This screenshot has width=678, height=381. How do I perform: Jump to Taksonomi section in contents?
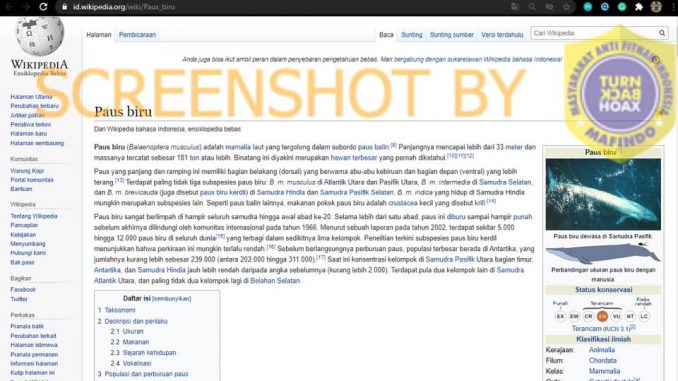tap(120, 310)
